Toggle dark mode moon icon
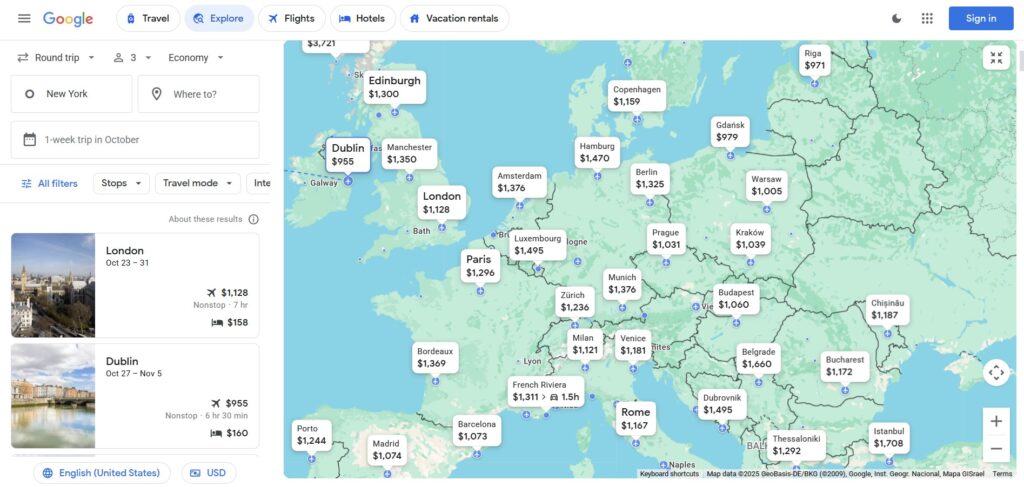The image size is (1024, 487). pos(897,18)
